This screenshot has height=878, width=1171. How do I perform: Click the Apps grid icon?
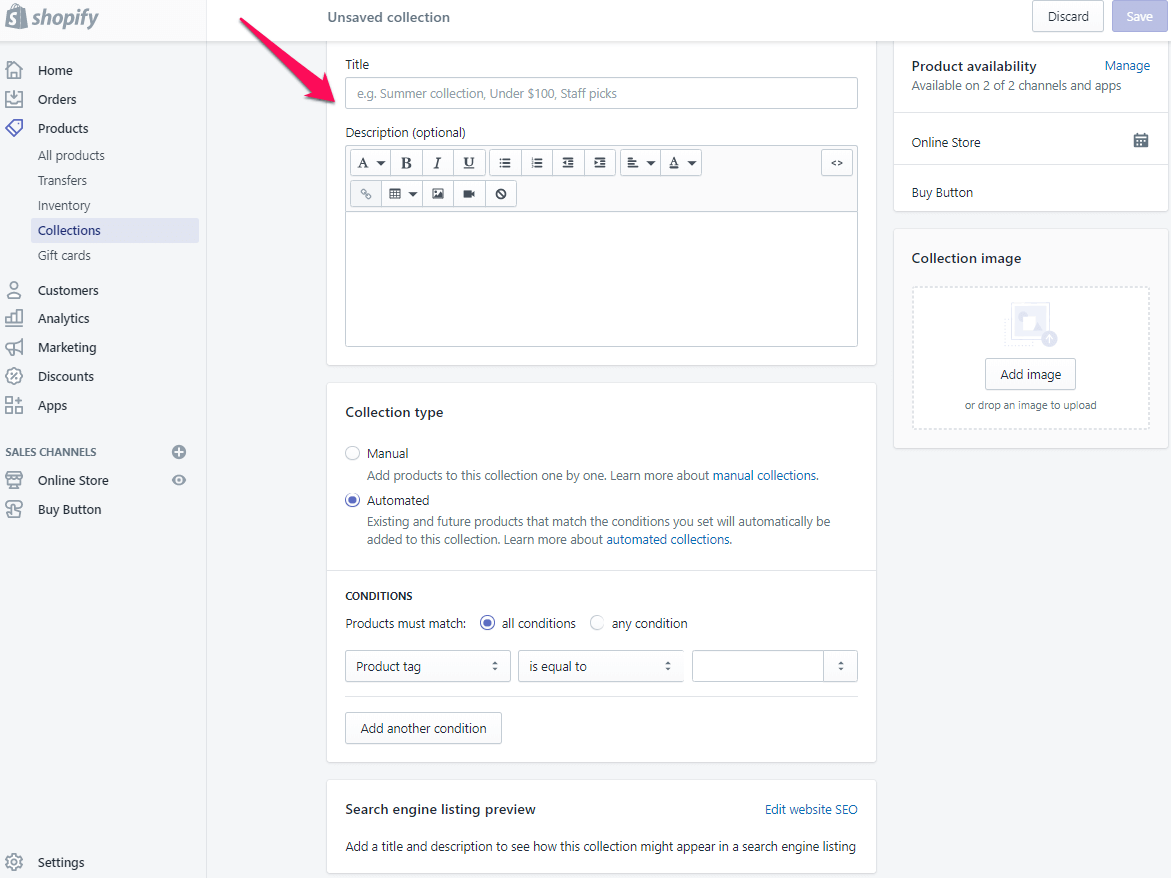click(x=14, y=405)
